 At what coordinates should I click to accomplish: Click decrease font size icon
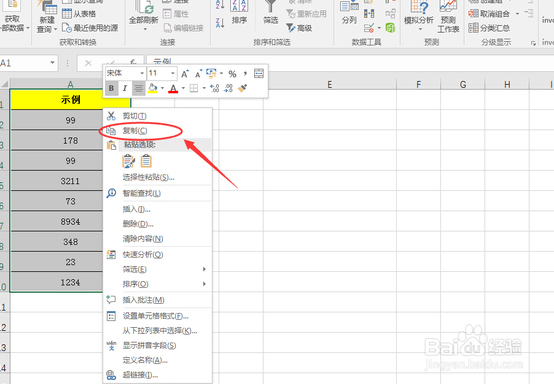click(x=198, y=73)
